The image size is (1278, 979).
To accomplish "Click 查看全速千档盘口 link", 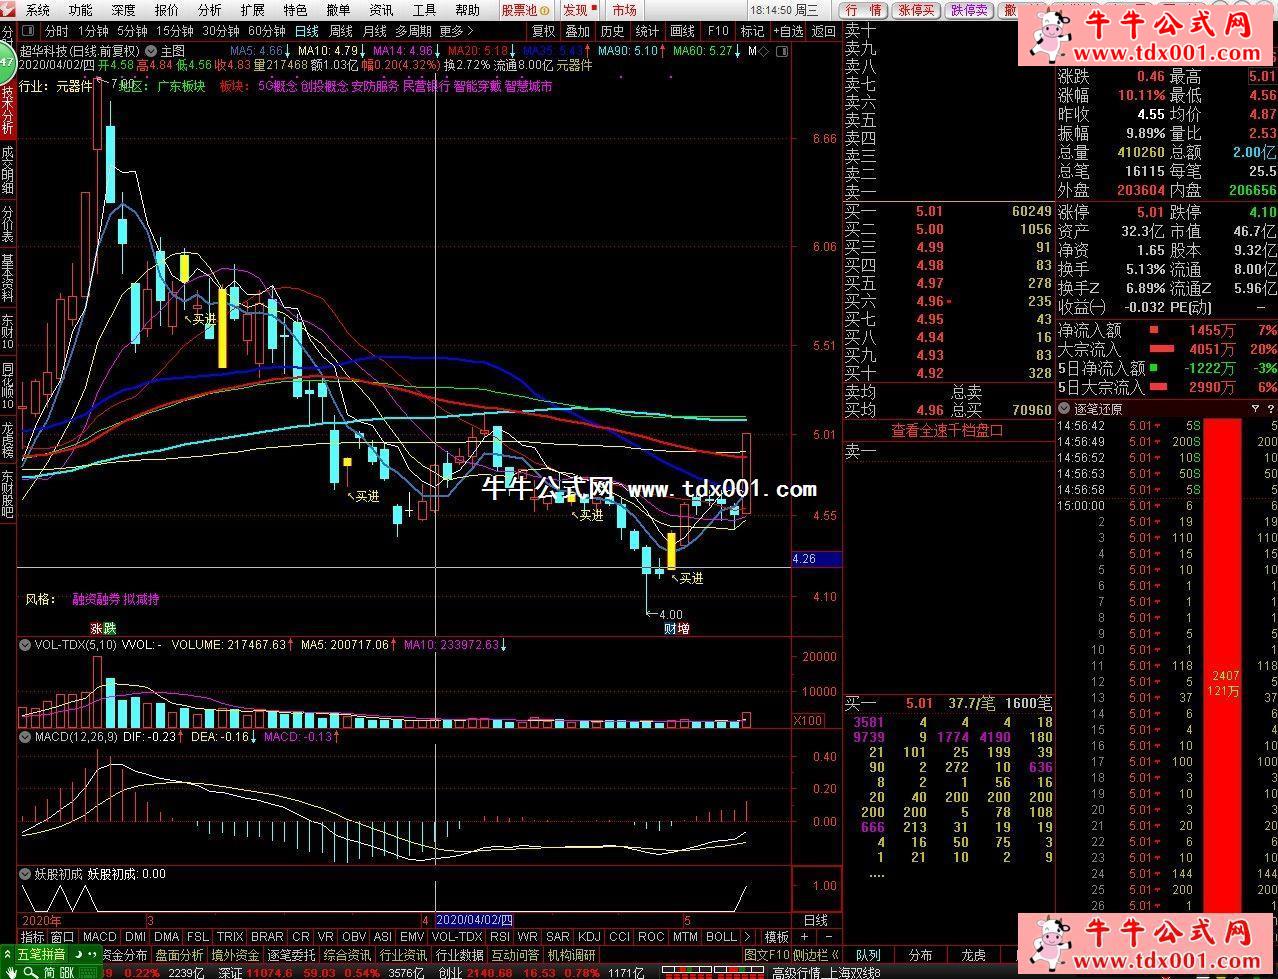I will click(x=947, y=431).
